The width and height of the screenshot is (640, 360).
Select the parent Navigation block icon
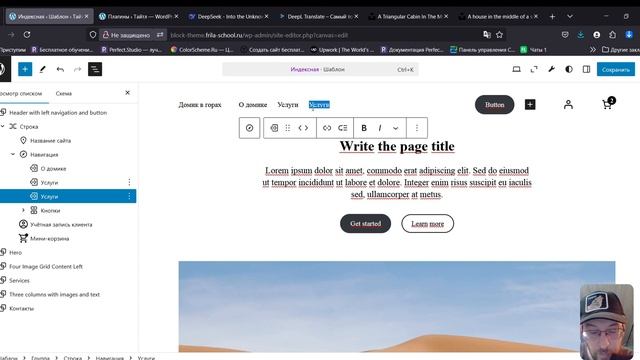click(x=249, y=128)
